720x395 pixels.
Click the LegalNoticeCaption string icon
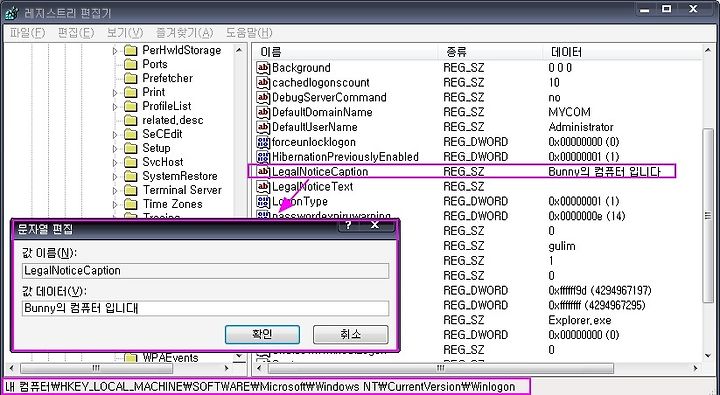coord(263,171)
